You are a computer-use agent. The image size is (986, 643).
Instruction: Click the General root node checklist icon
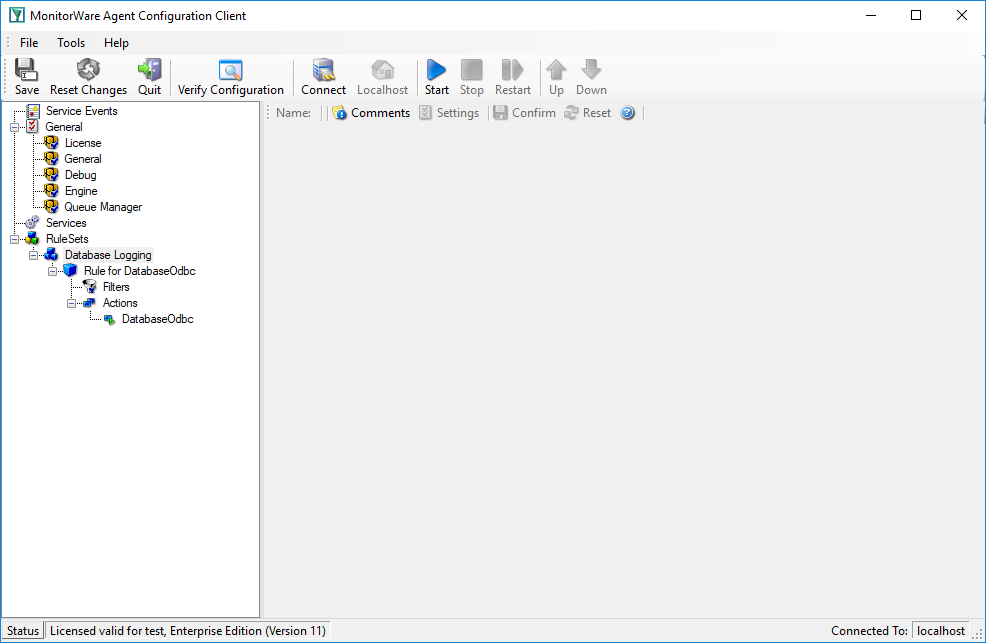click(33, 127)
